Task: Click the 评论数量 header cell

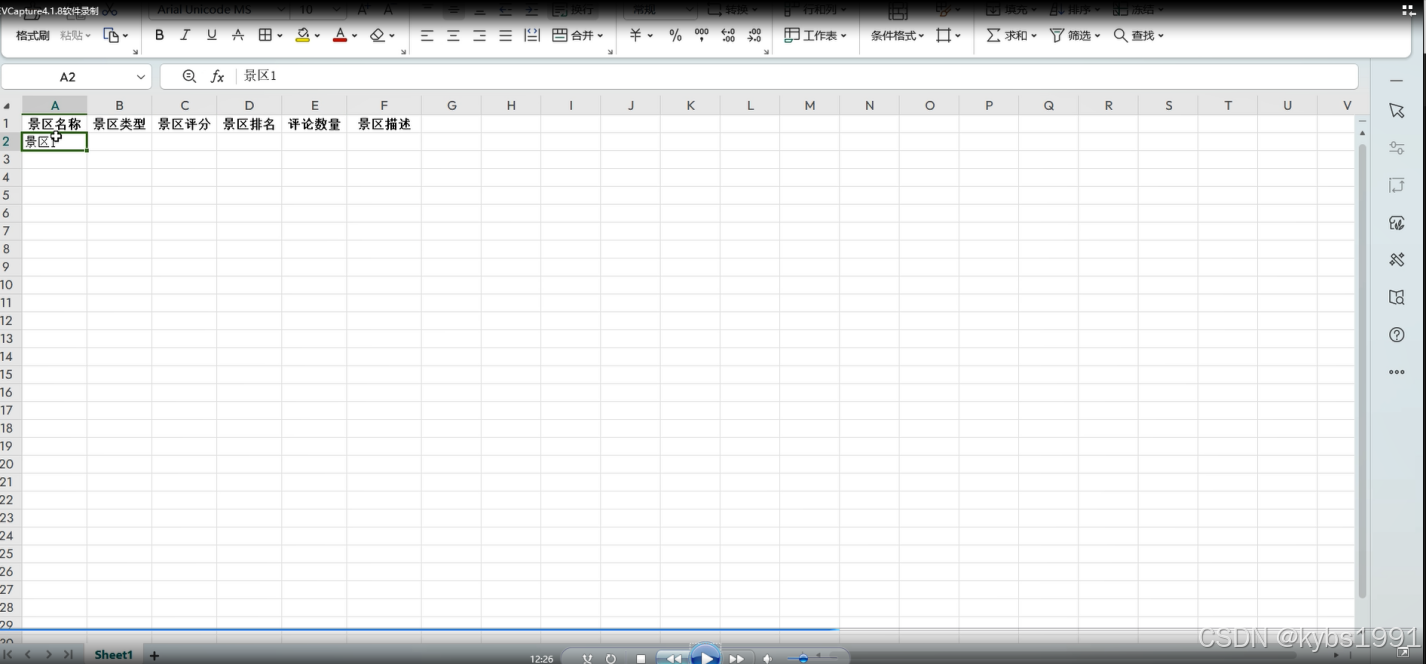Action: pos(314,124)
